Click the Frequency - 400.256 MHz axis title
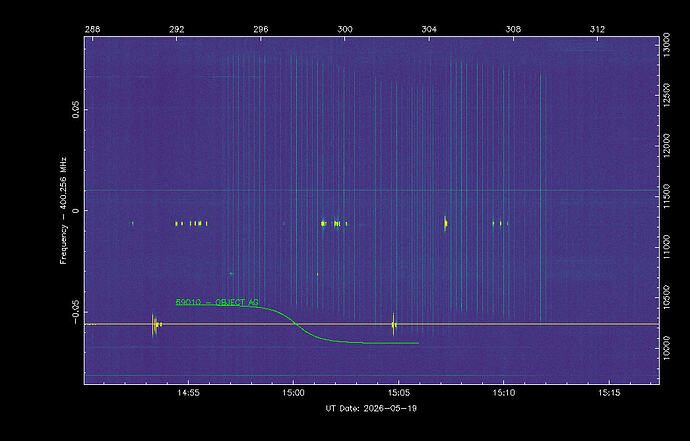Screen dimensions: 690x441 click(64, 210)
